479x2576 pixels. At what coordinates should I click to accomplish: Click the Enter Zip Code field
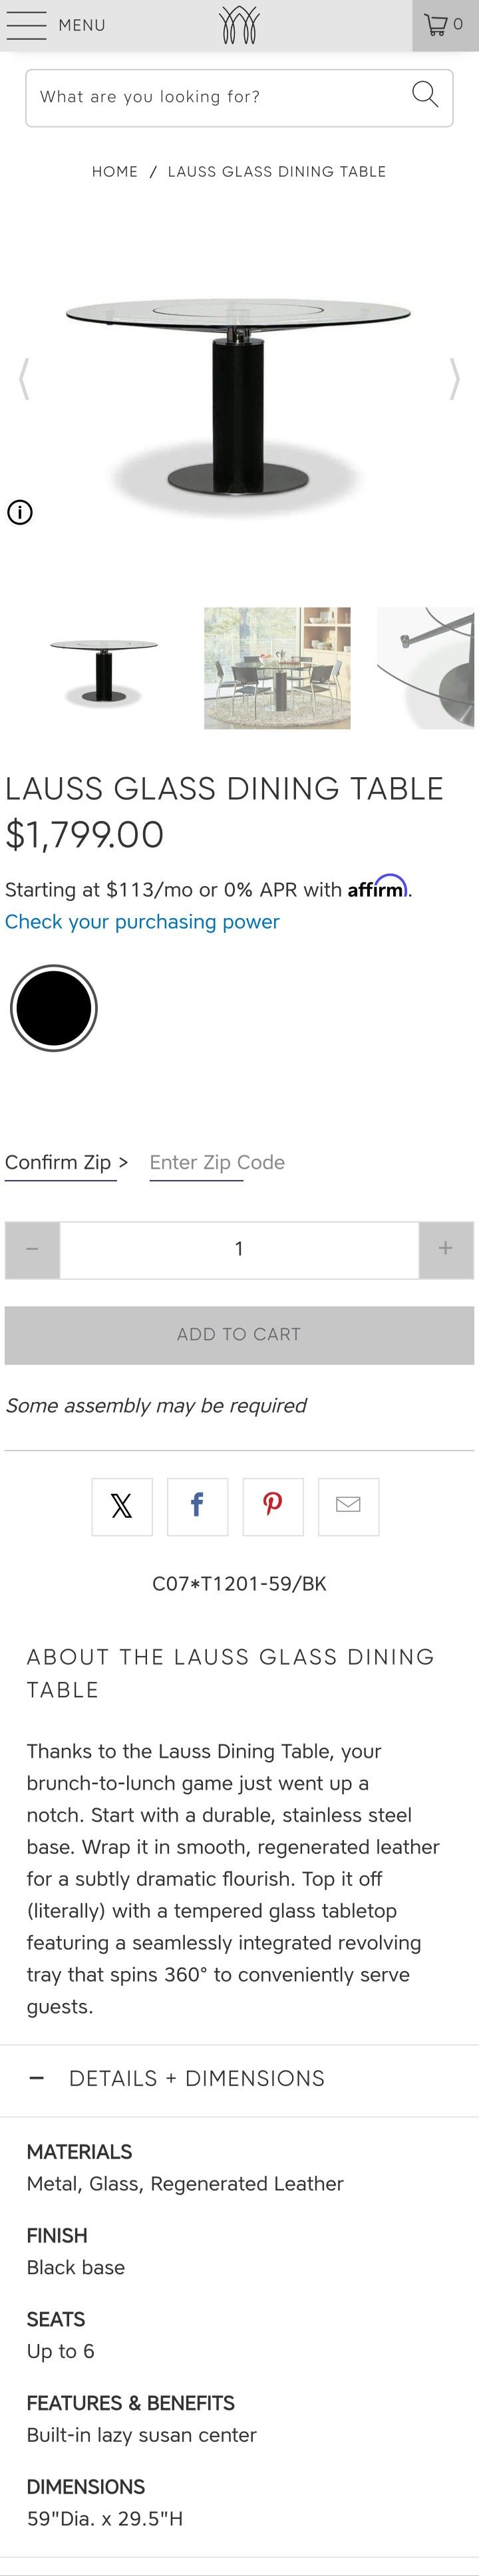[217, 1163]
